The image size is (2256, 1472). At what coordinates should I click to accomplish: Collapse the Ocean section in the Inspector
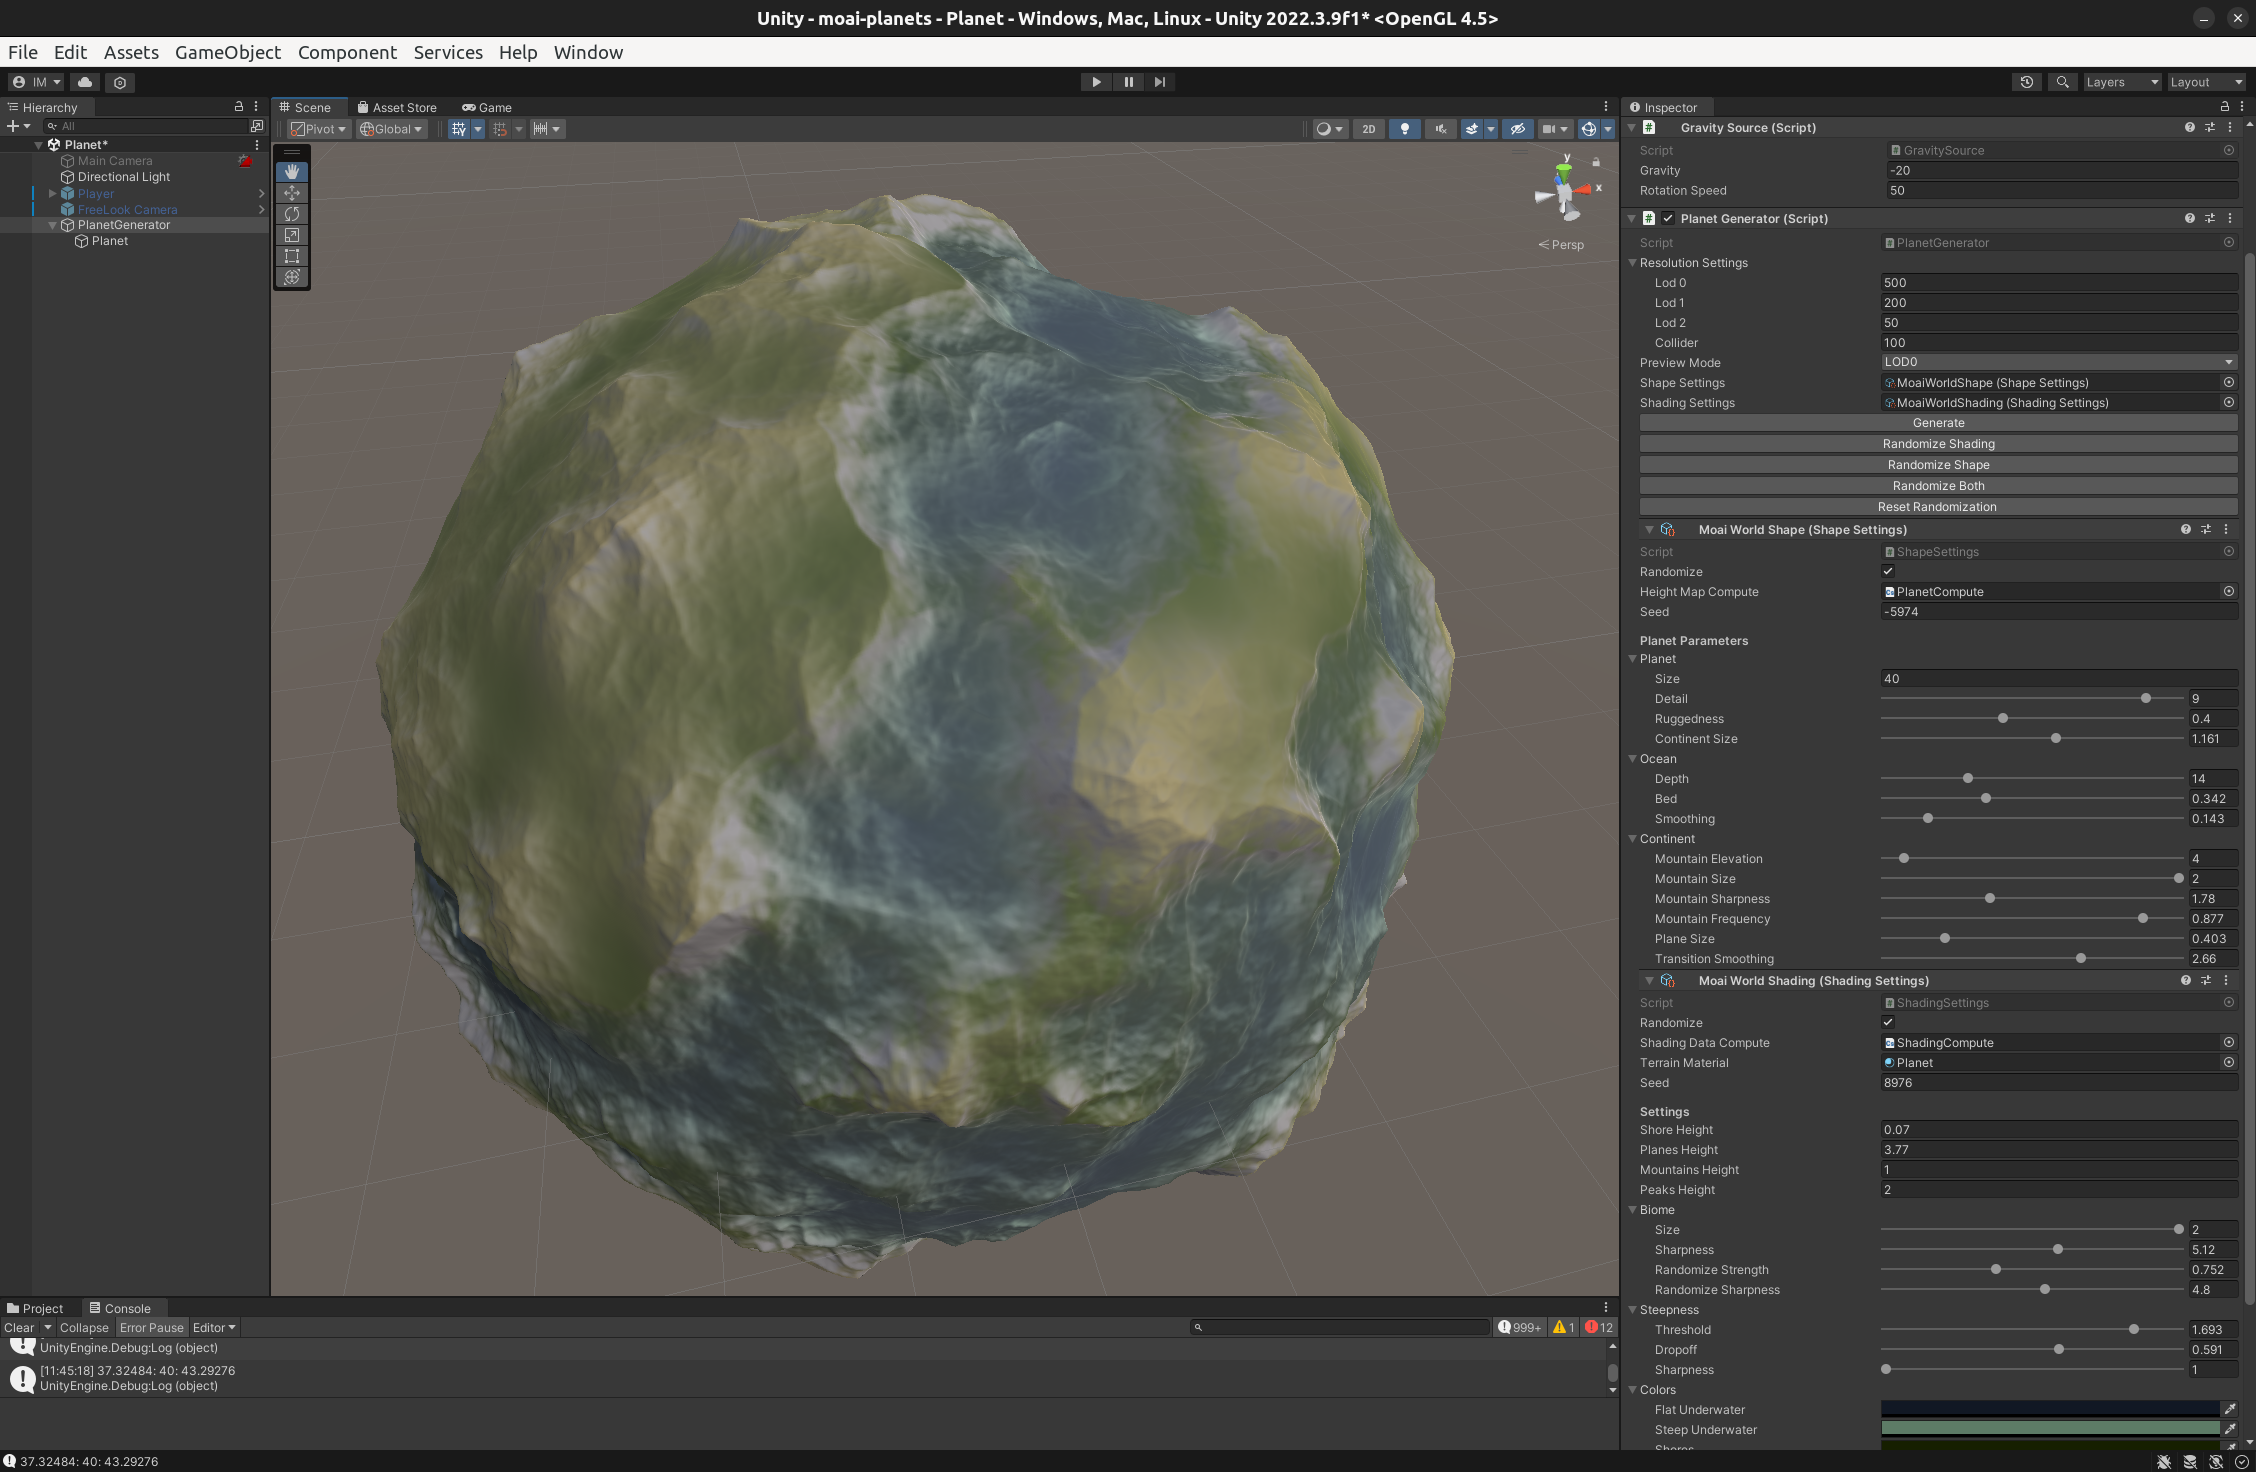click(x=1633, y=758)
